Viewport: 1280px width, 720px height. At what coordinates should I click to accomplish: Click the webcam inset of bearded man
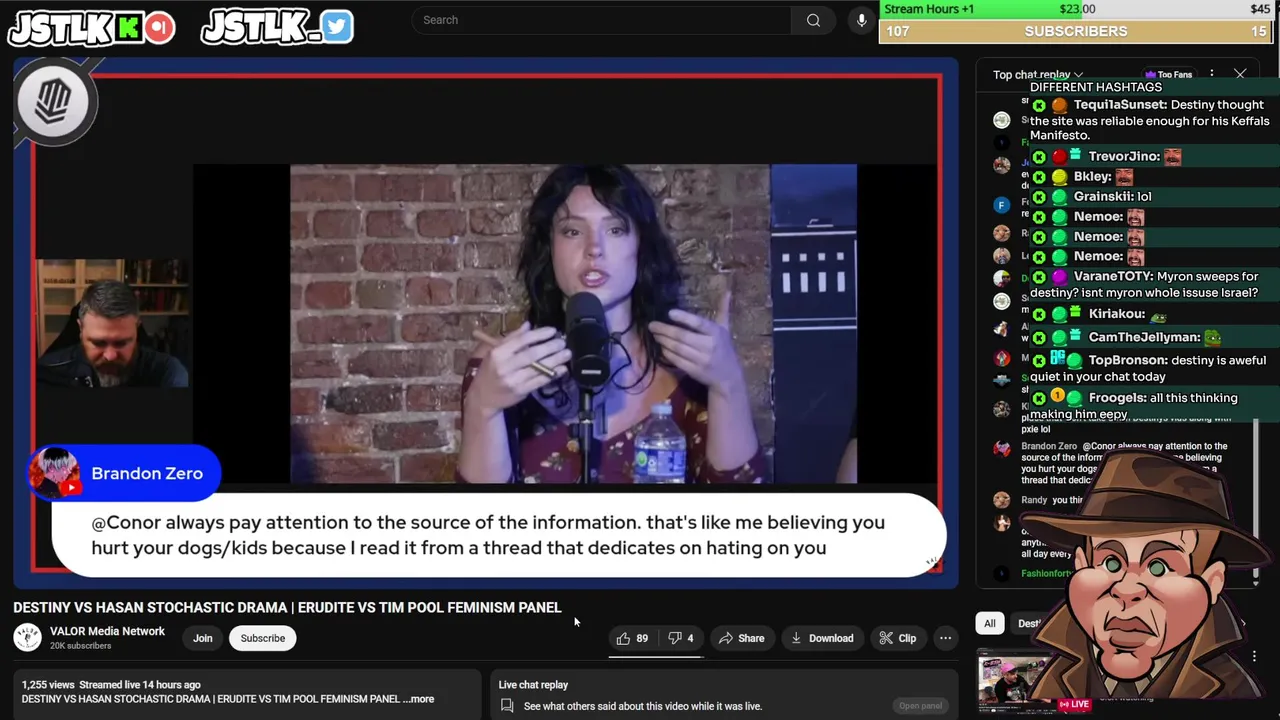coord(111,323)
